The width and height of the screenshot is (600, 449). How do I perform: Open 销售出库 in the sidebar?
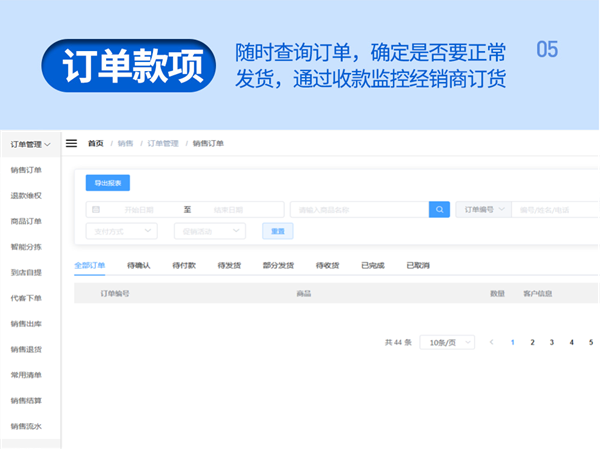click(26, 324)
